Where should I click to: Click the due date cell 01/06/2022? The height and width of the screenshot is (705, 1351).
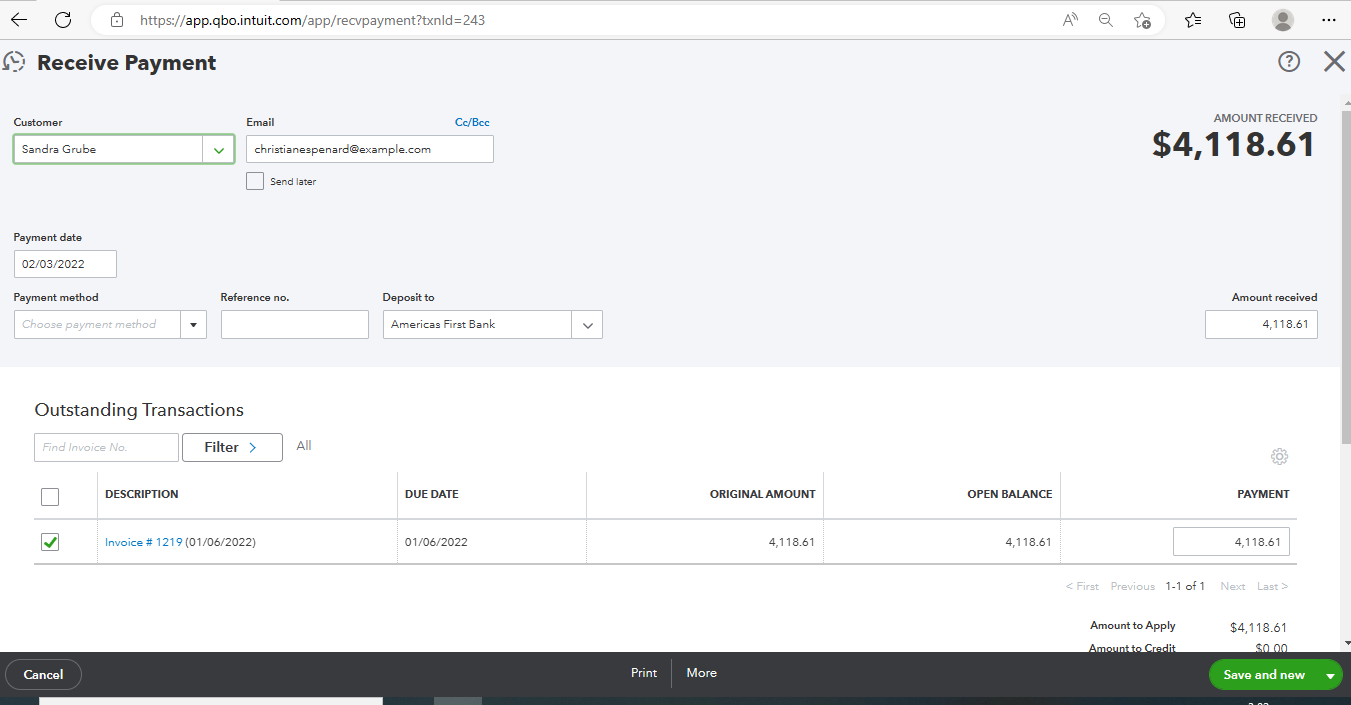436,542
